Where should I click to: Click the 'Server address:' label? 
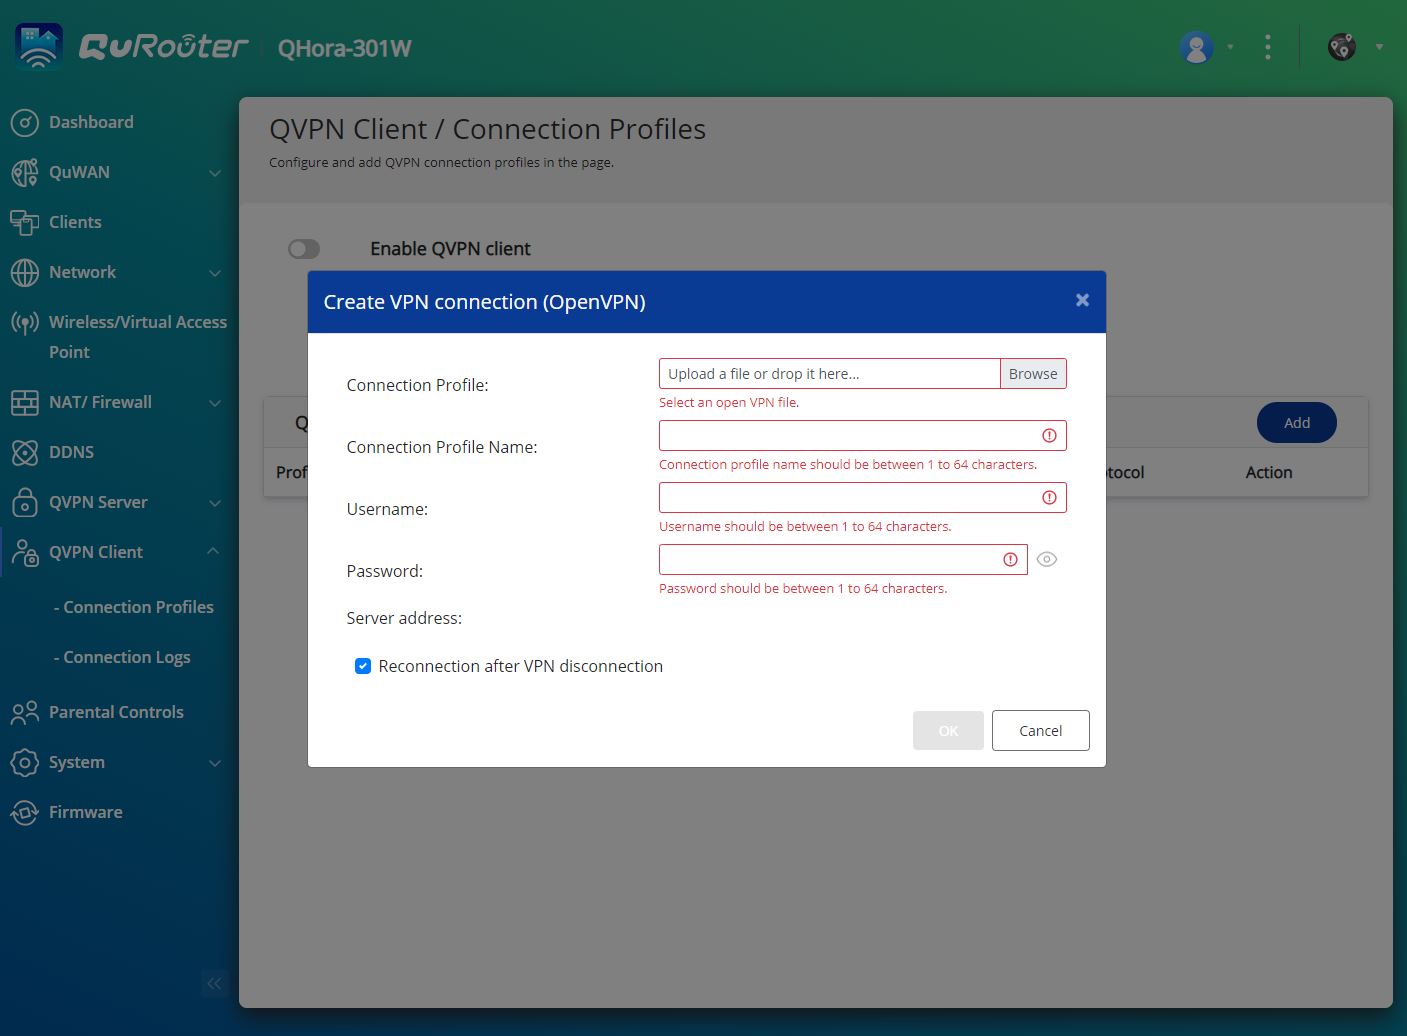click(x=404, y=618)
